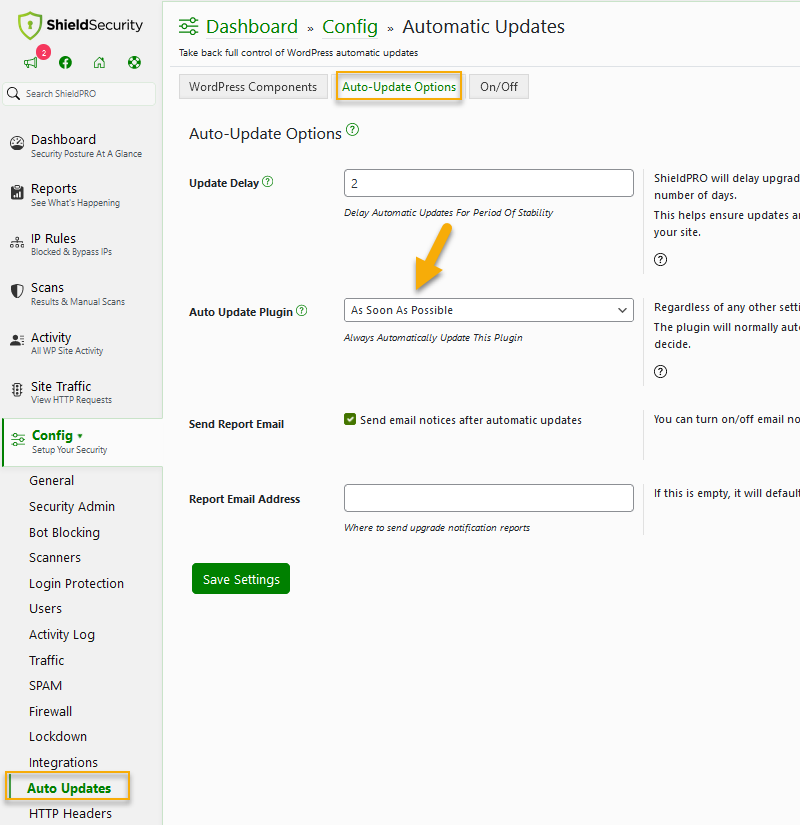This screenshot has width=800, height=825.
Task: Open Scans in the sidebar
Action: [x=47, y=287]
